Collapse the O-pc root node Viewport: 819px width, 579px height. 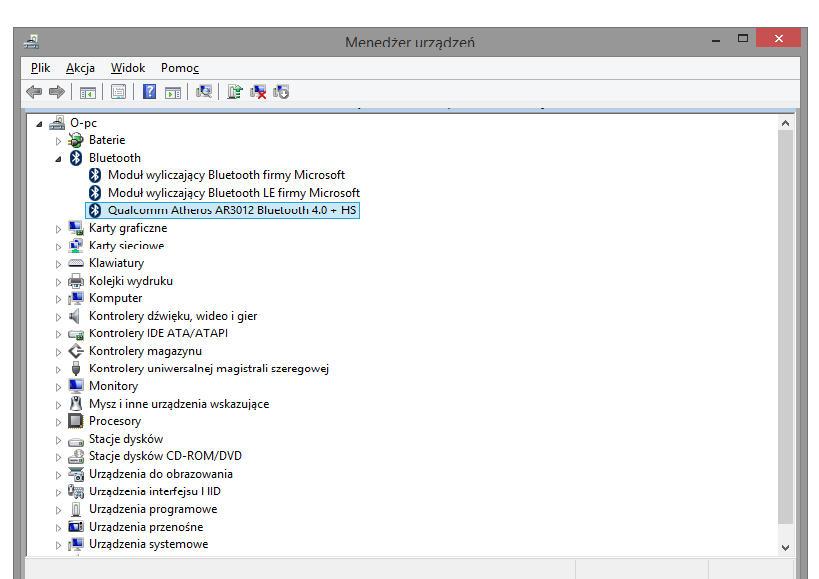(39, 124)
